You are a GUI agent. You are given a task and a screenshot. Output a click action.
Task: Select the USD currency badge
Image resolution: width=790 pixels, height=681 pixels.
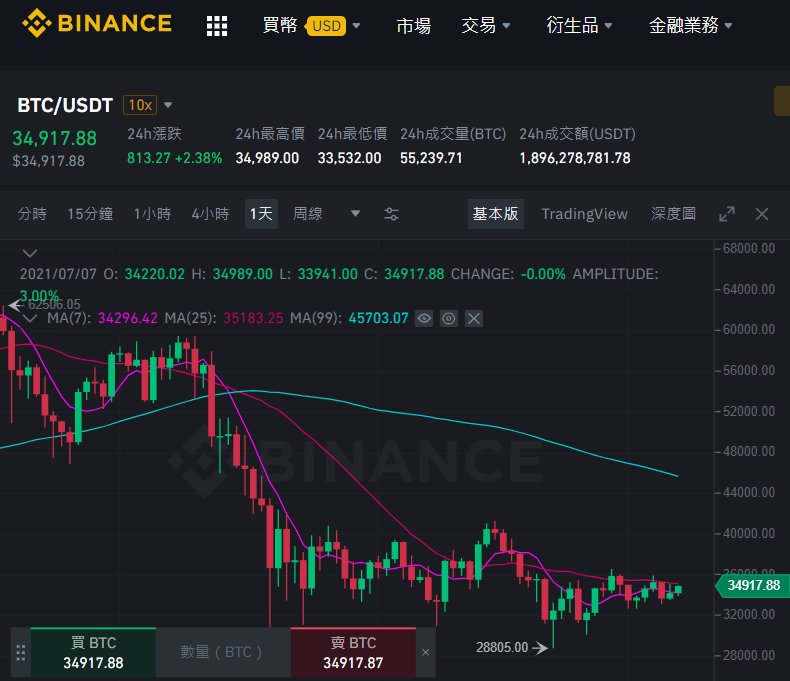326,26
